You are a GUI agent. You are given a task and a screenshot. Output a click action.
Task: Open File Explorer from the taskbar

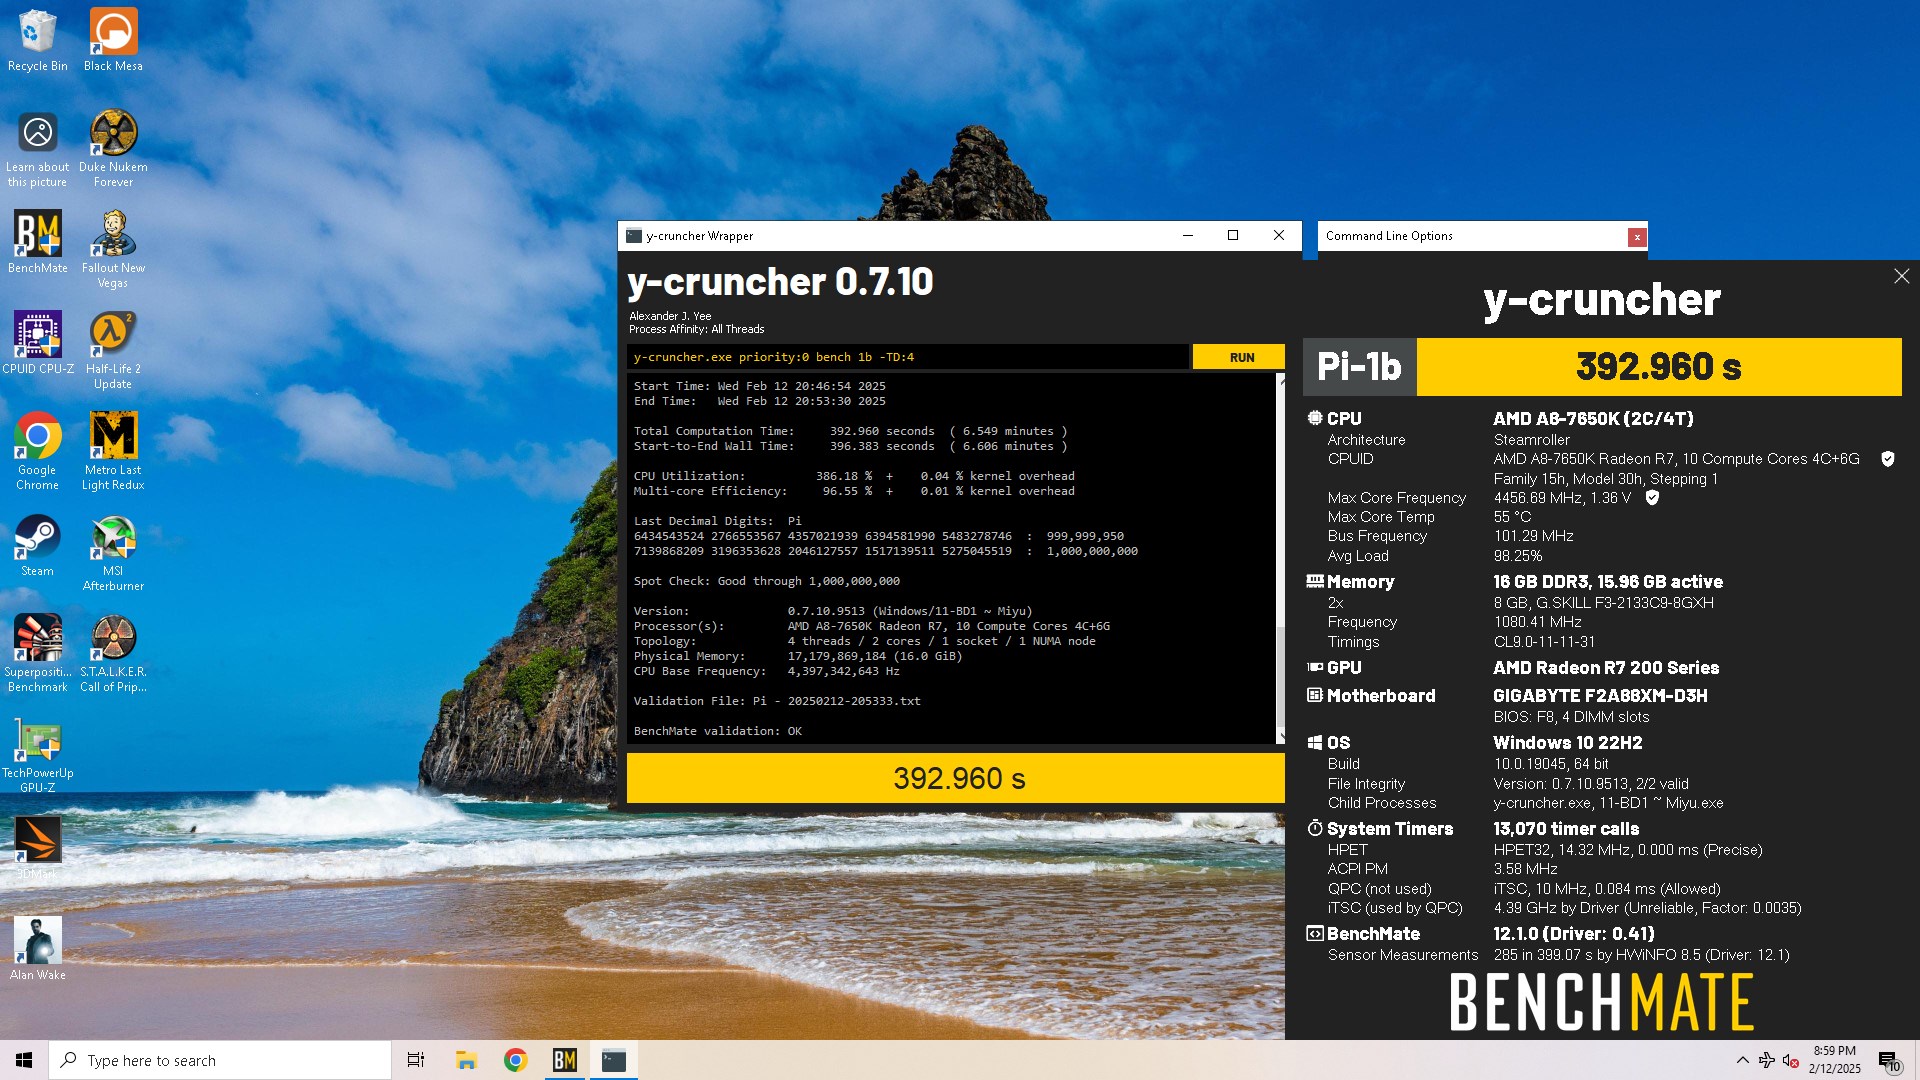click(466, 1060)
